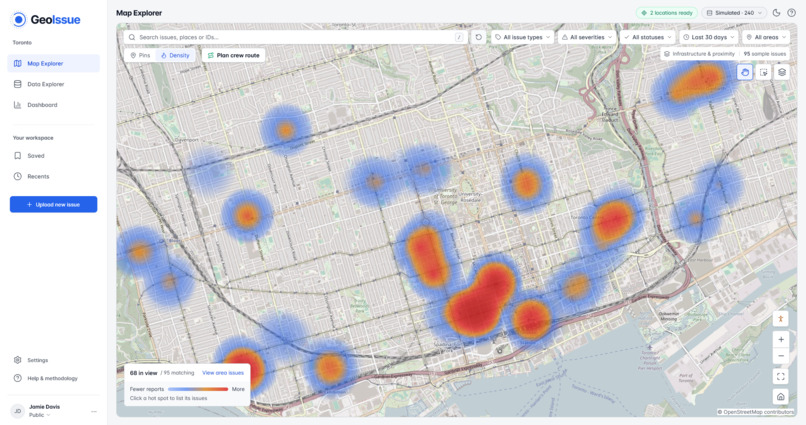Click the Toronto label in sidebar
The image size is (806, 425).
[x=22, y=43]
